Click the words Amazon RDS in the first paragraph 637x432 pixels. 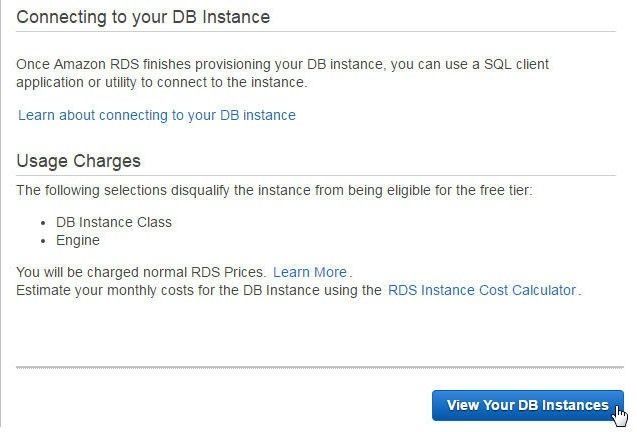point(96,64)
